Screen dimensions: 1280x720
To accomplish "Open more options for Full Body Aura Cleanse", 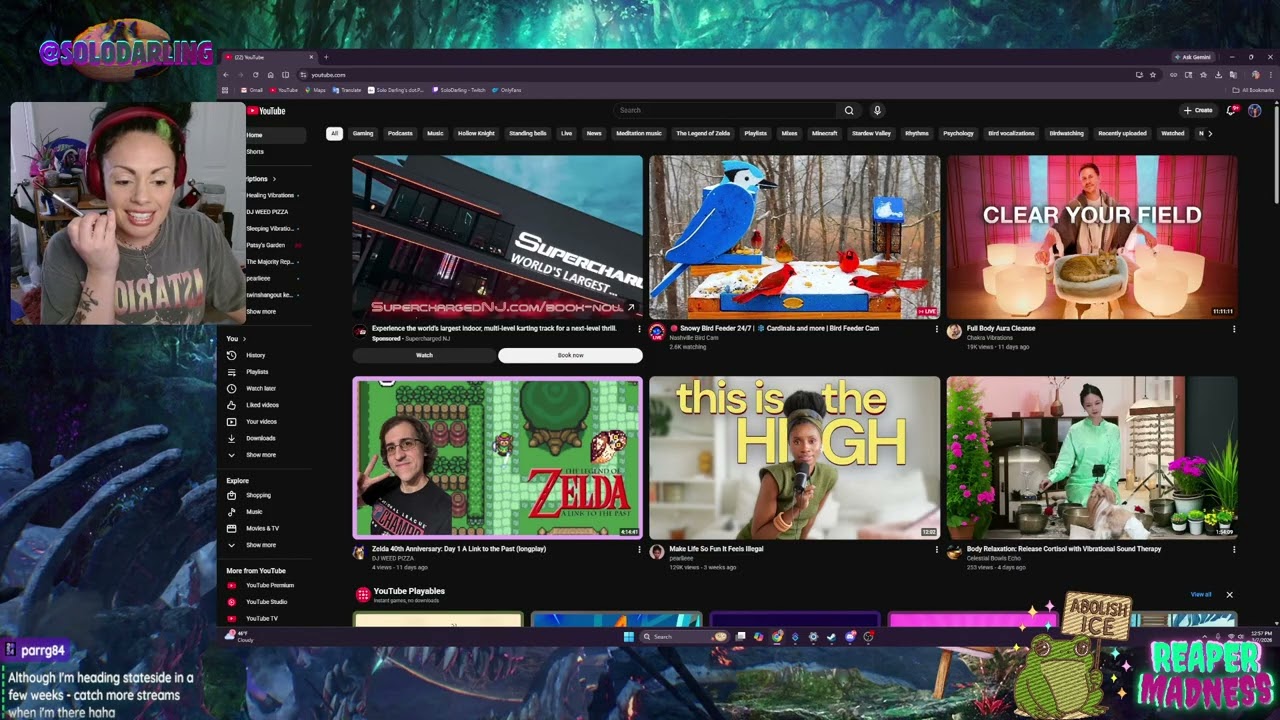I will pyautogui.click(x=1233, y=329).
